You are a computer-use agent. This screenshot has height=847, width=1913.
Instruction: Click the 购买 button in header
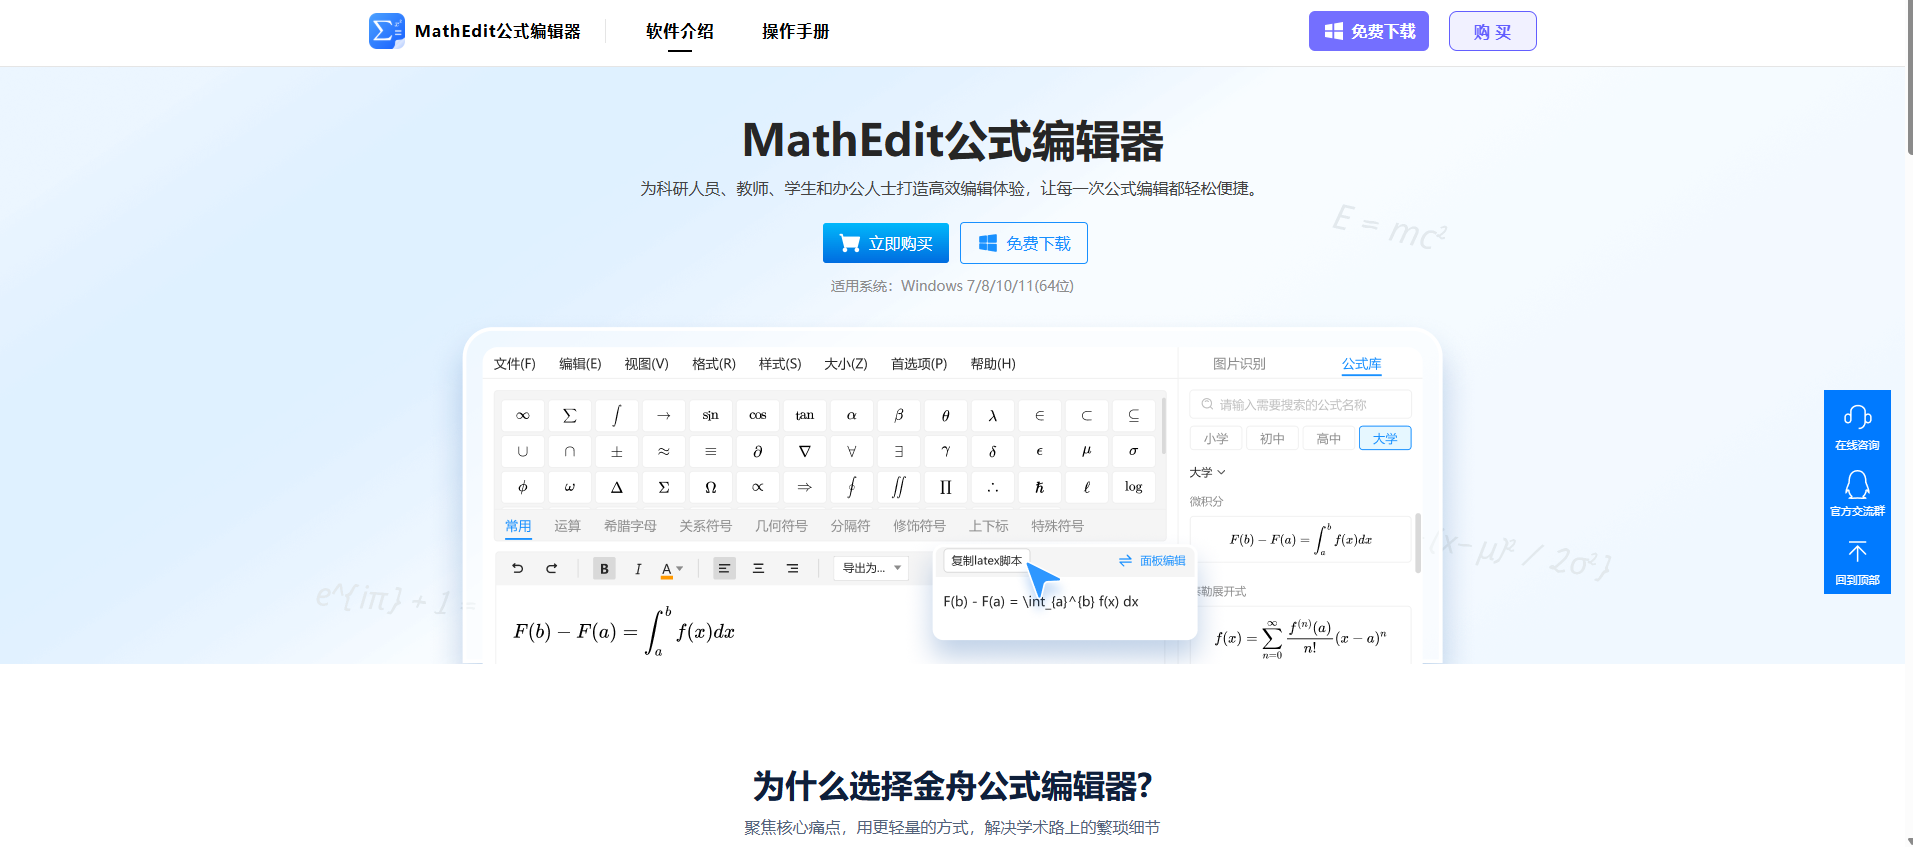[1492, 31]
